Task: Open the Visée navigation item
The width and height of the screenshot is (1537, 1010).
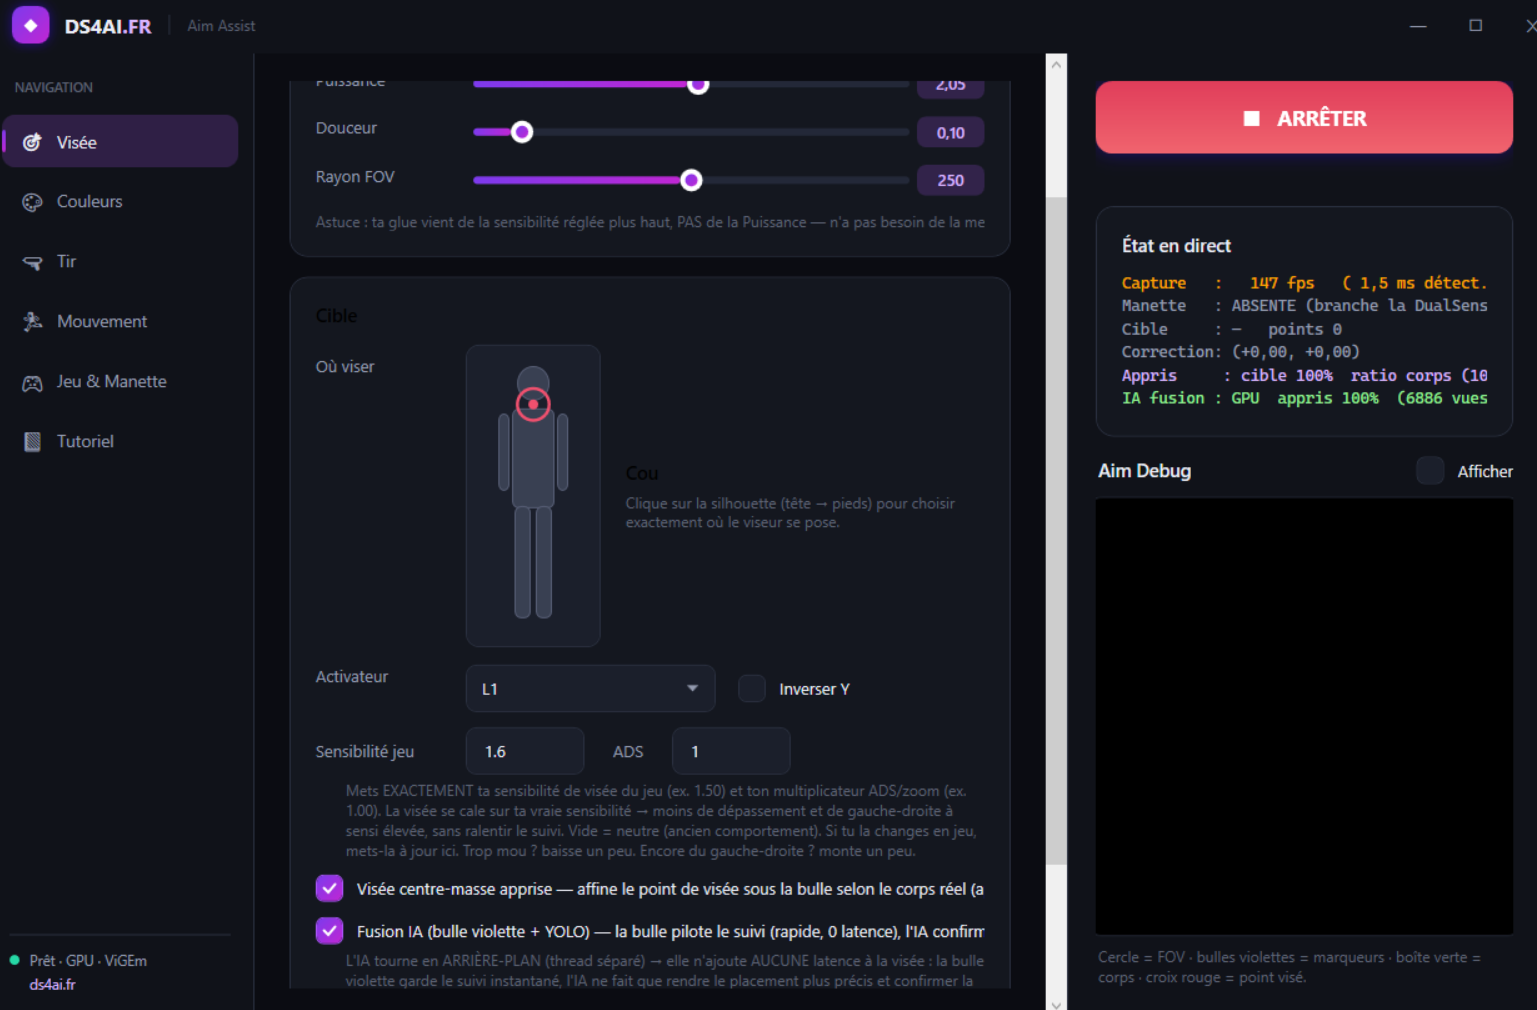Action: coord(120,141)
